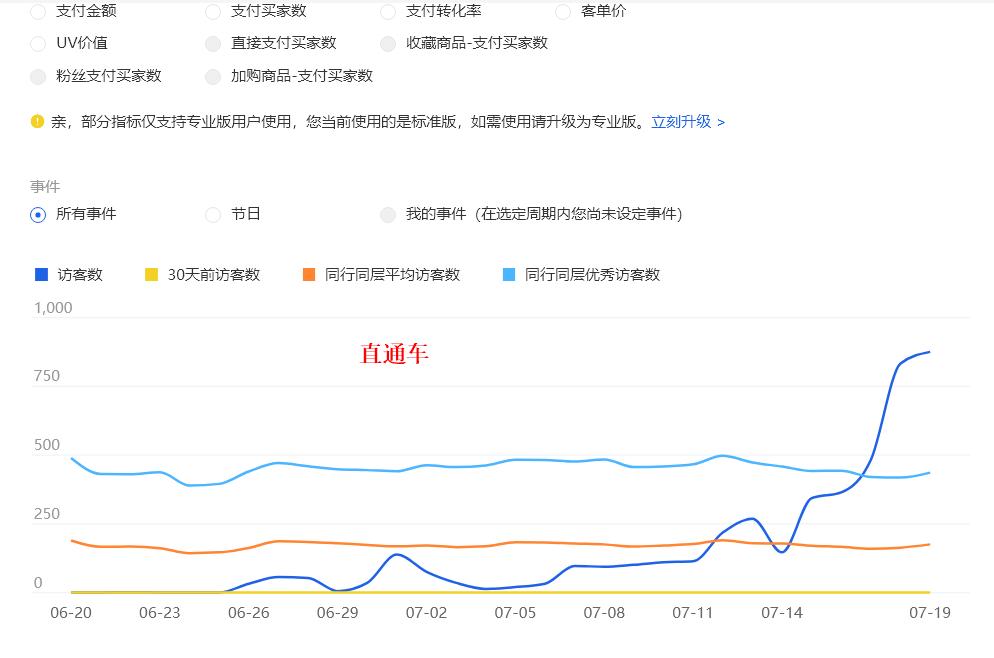Select the 客单价 metric
Image resolution: width=994 pixels, height=658 pixels.
(562, 11)
